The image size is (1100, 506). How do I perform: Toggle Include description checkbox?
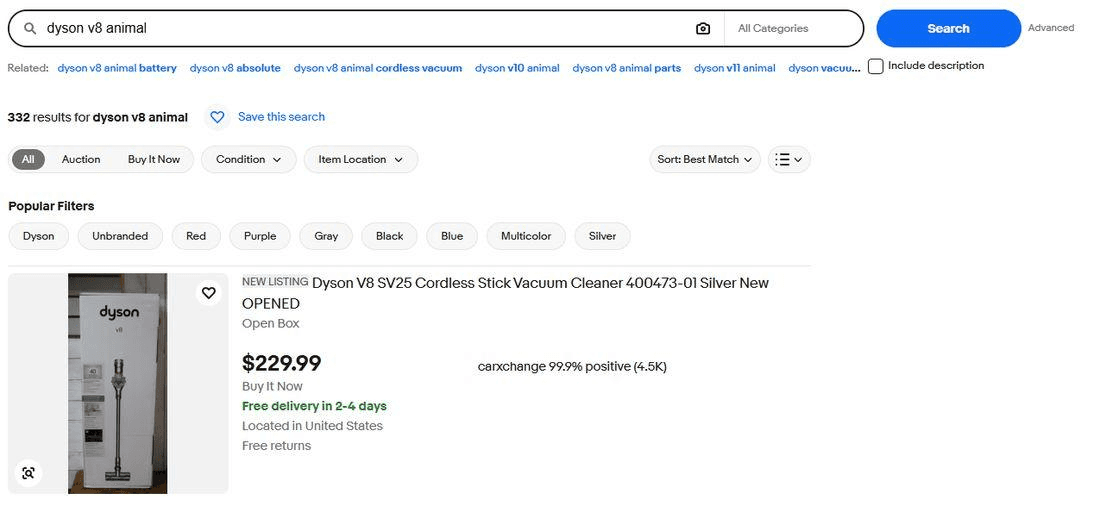876,67
